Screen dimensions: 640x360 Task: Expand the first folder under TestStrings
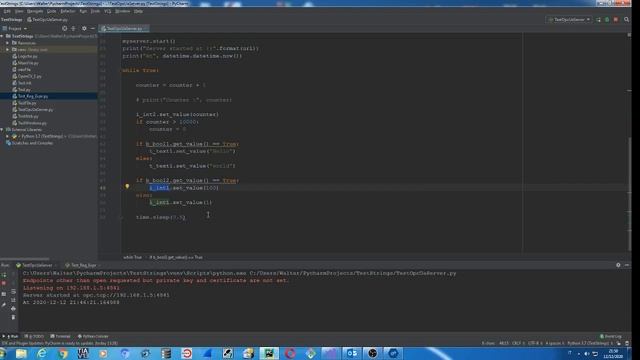8,43
